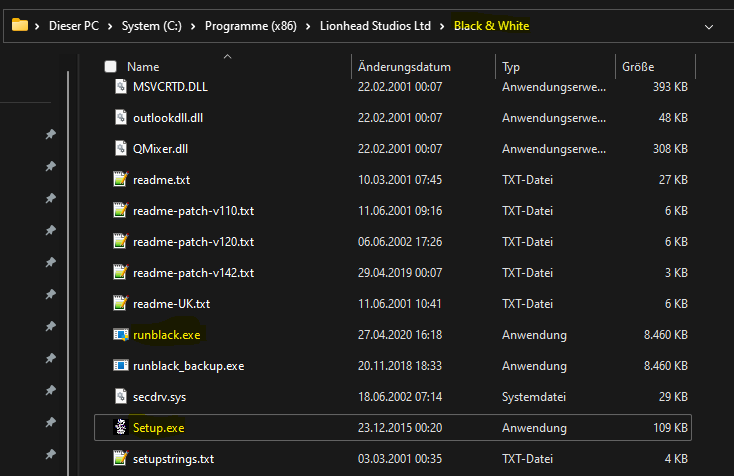Click the readme-patch-v142.txt file icon
This screenshot has height=476, width=734.
(120, 273)
